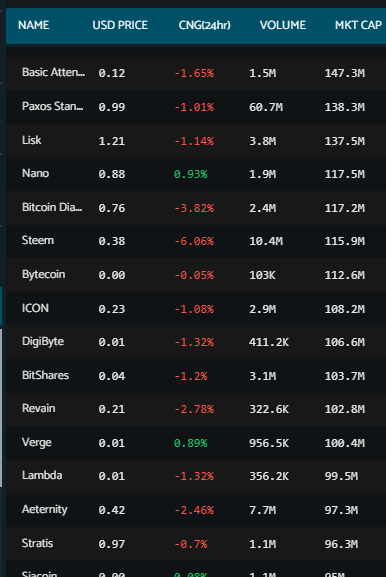The height and width of the screenshot is (577, 386).
Task: Sort by VOLUME column header
Action: [x=283, y=25]
